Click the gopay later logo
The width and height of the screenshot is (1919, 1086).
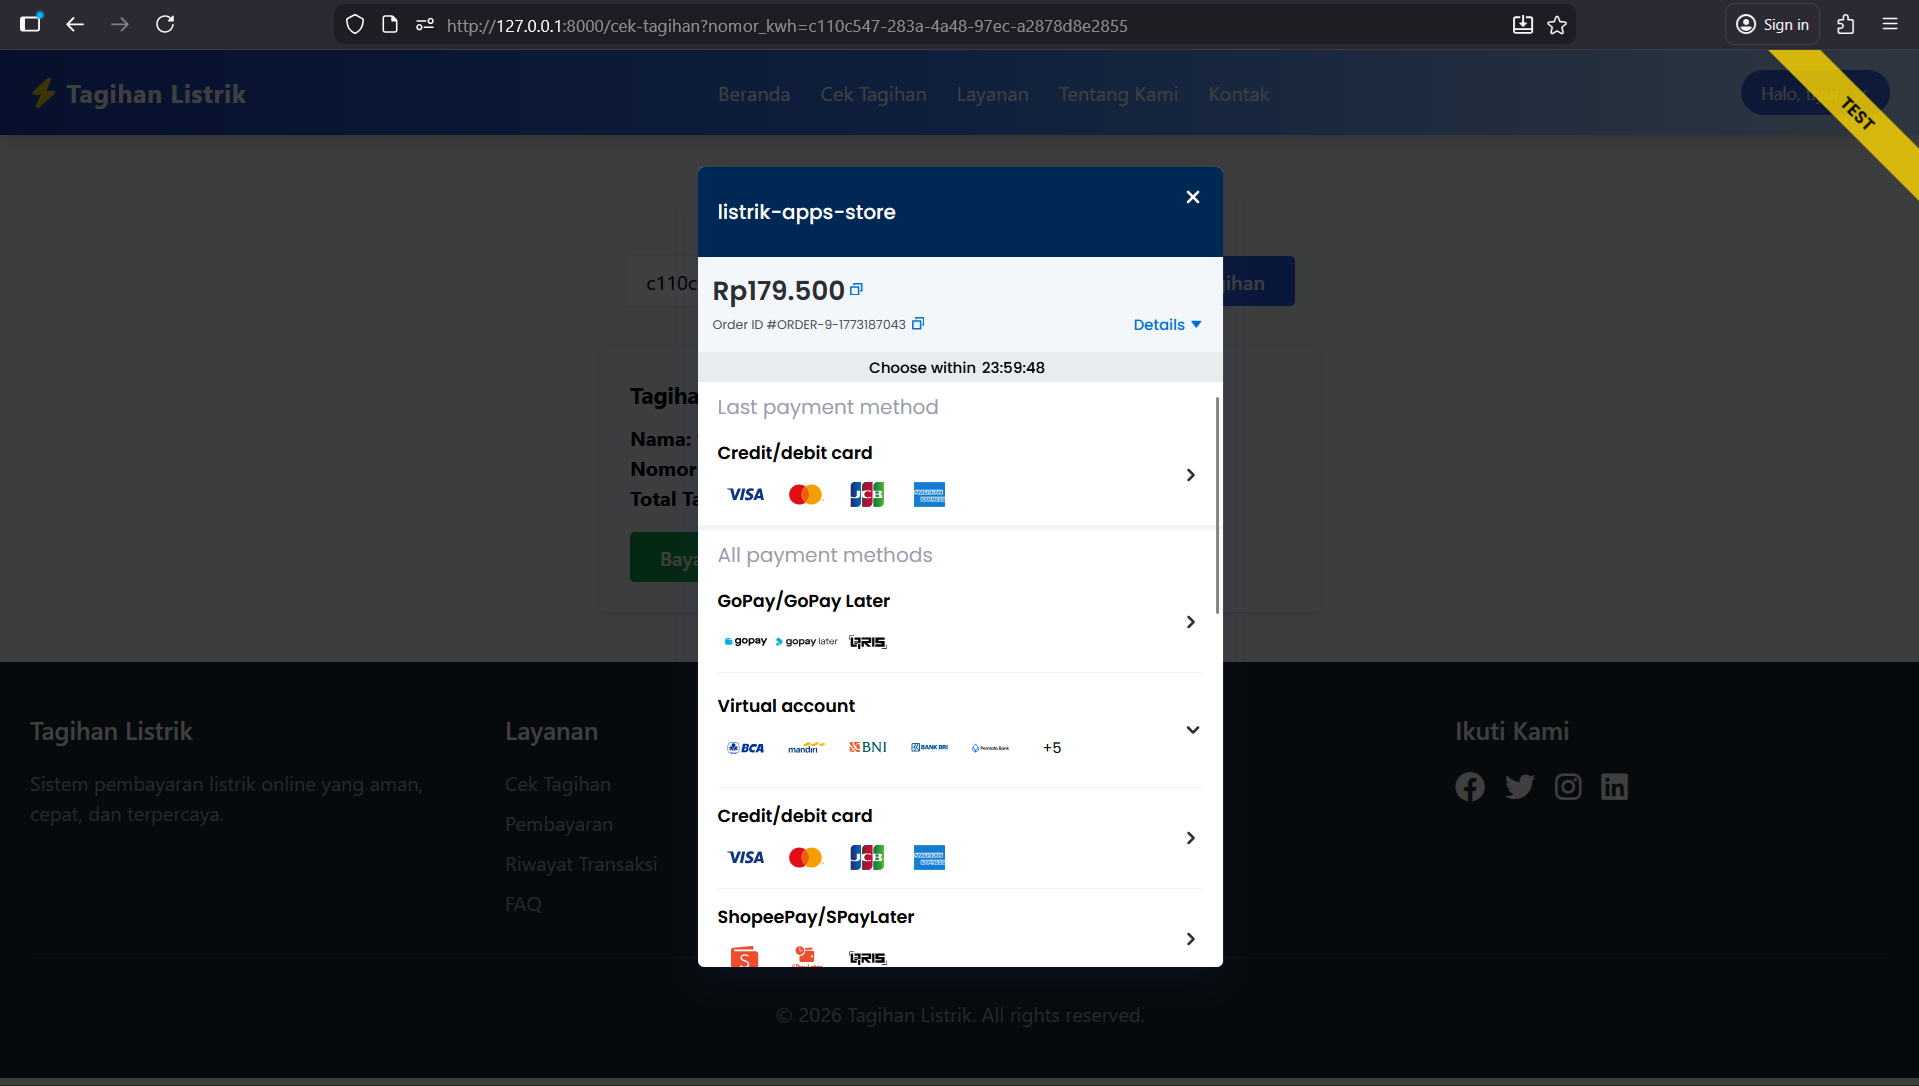[x=806, y=642]
